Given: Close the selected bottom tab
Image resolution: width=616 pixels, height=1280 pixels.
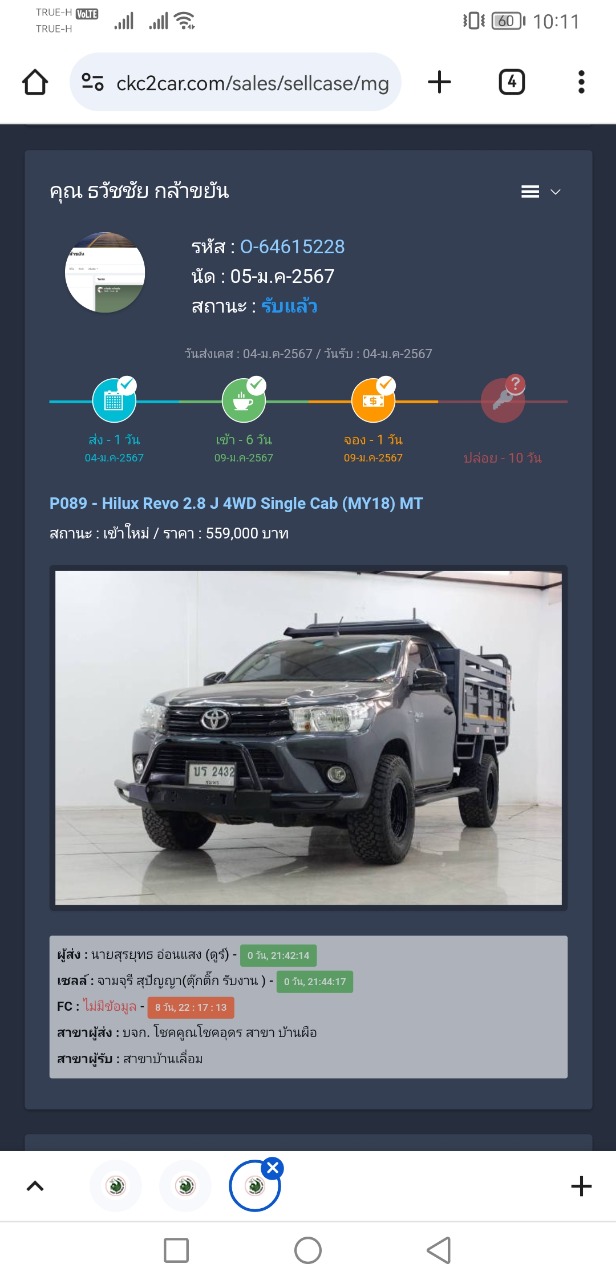Looking at the screenshot, I should (x=273, y=1167).
